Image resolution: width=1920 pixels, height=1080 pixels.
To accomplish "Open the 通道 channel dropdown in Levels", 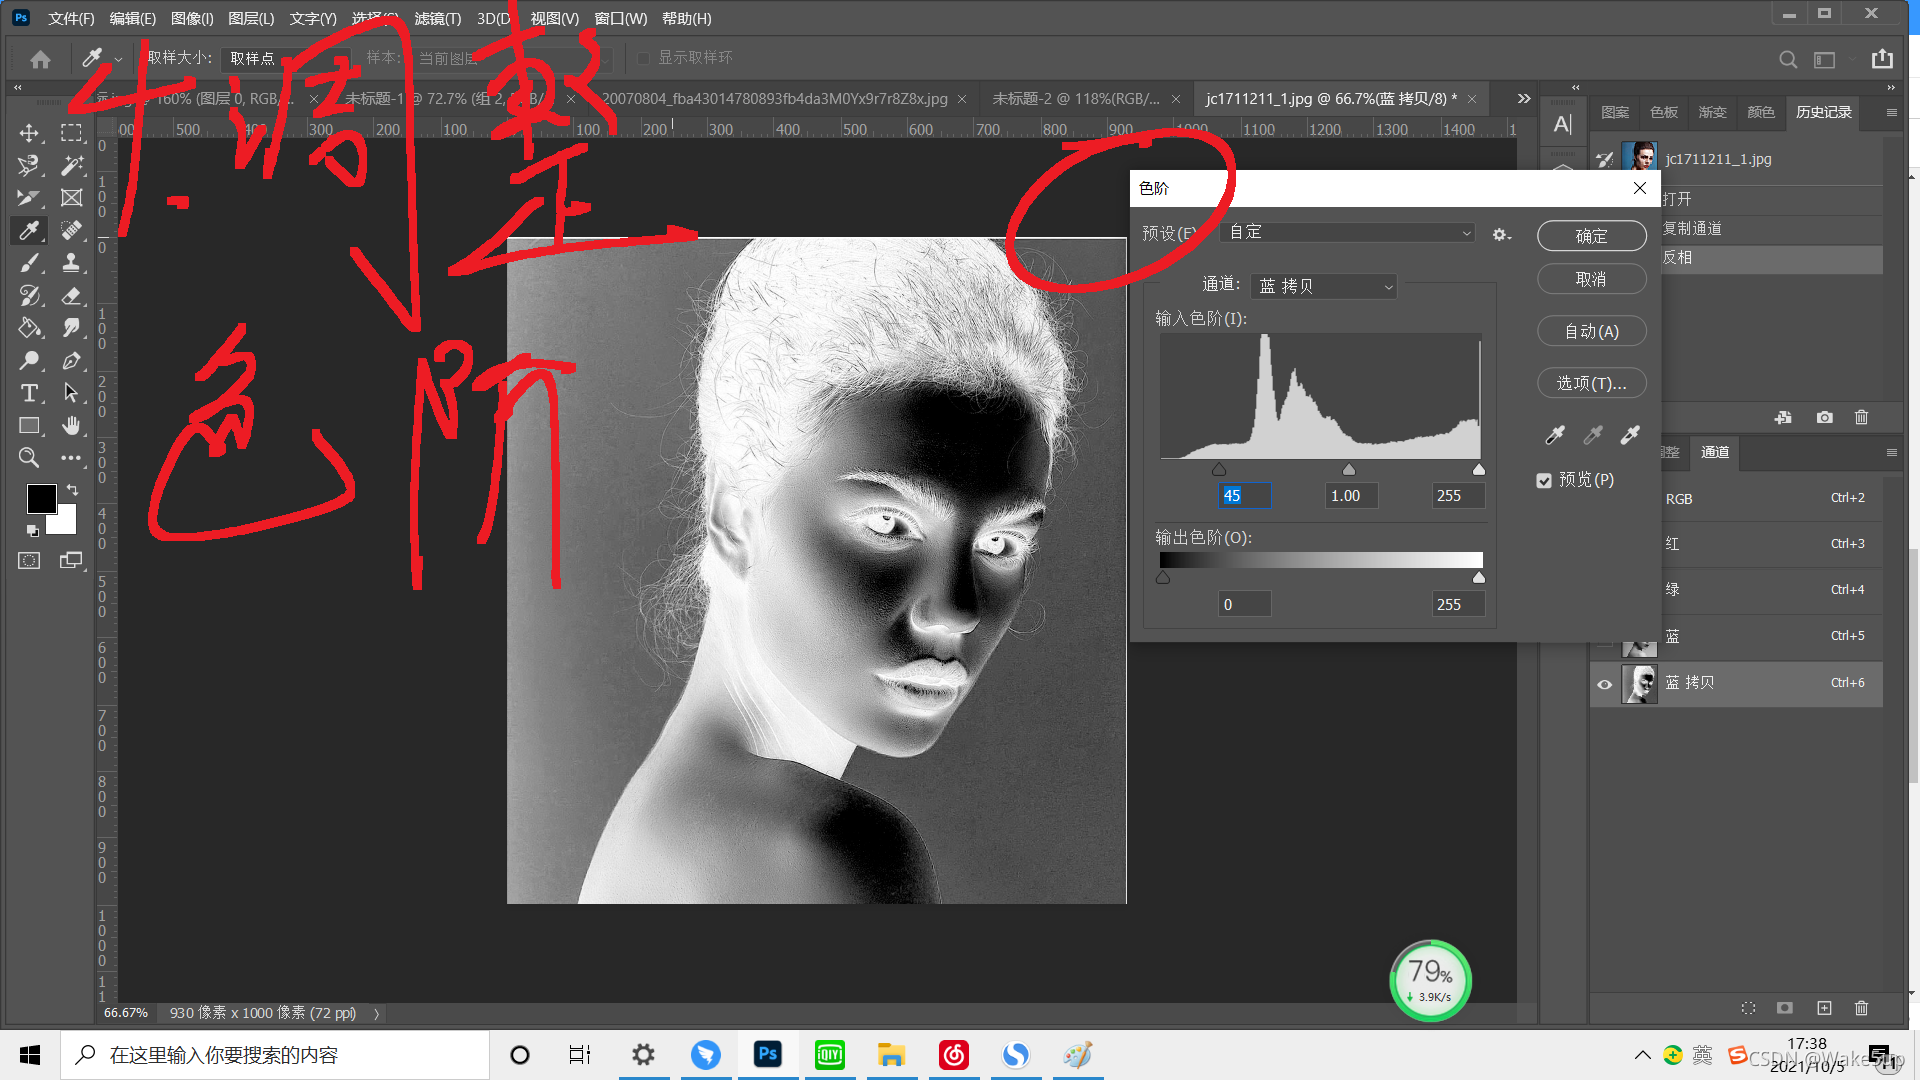I will click(1324, 286).
